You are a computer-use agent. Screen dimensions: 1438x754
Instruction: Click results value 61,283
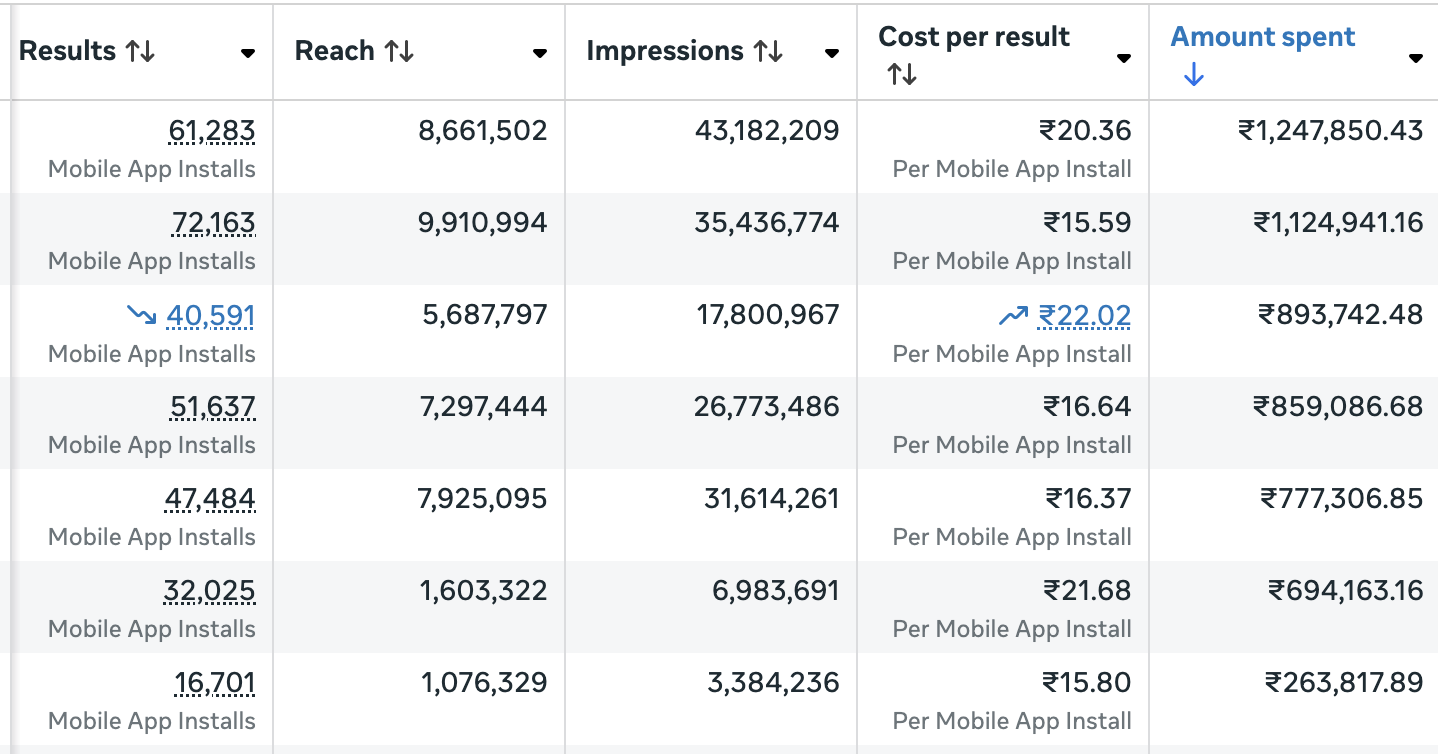tap(212, 131)
